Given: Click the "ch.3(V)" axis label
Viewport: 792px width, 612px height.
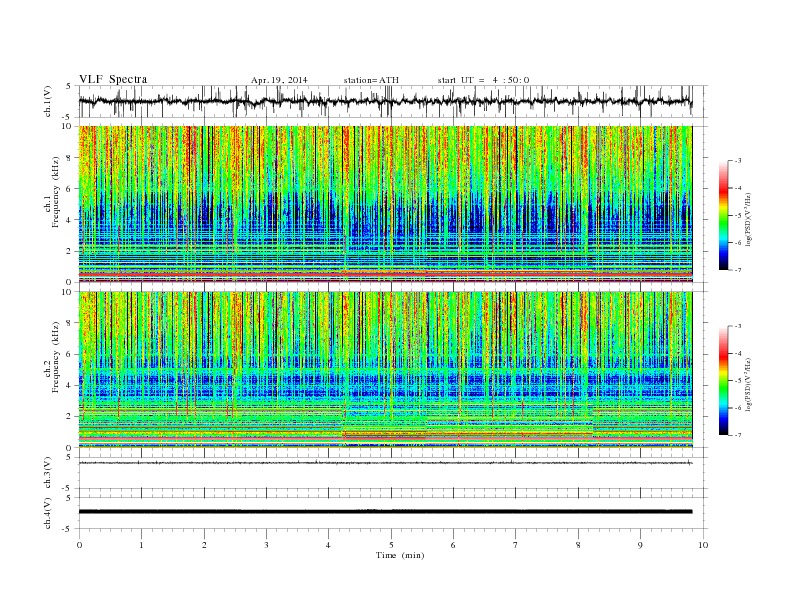Looking at the screenshot, I should [48, 473].
